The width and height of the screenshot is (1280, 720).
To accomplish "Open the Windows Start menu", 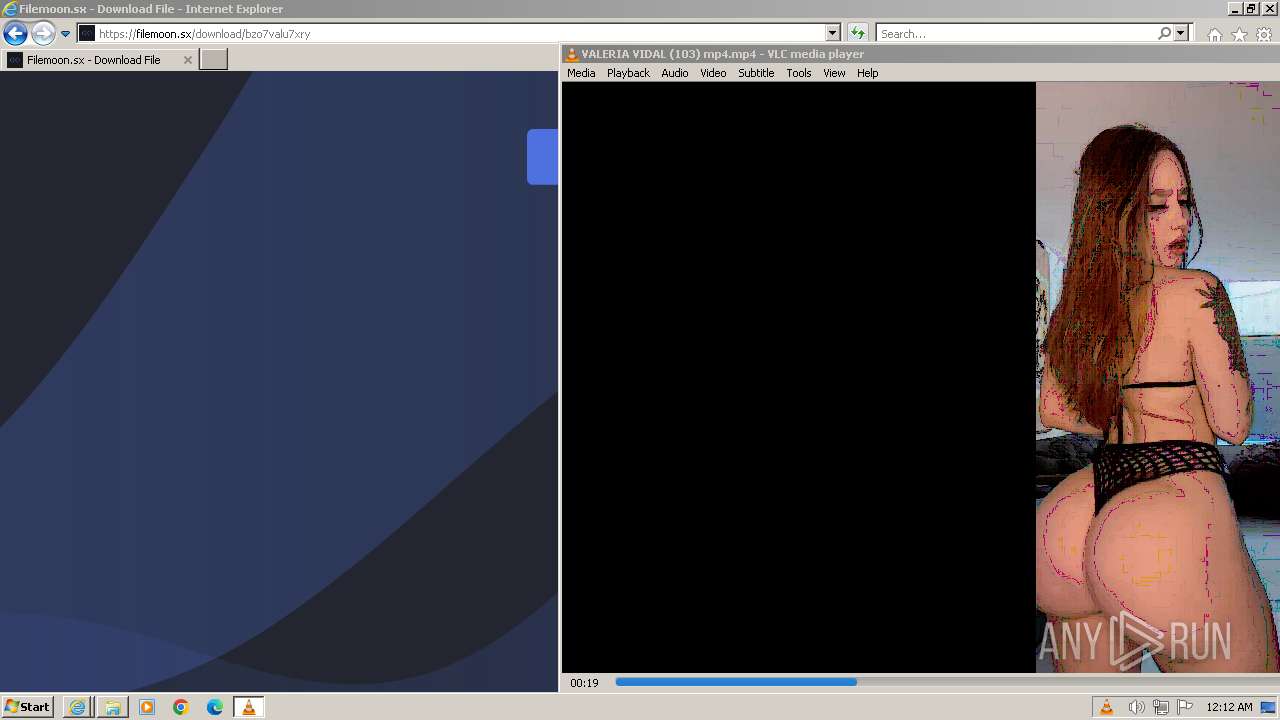I will coord(27,707).
